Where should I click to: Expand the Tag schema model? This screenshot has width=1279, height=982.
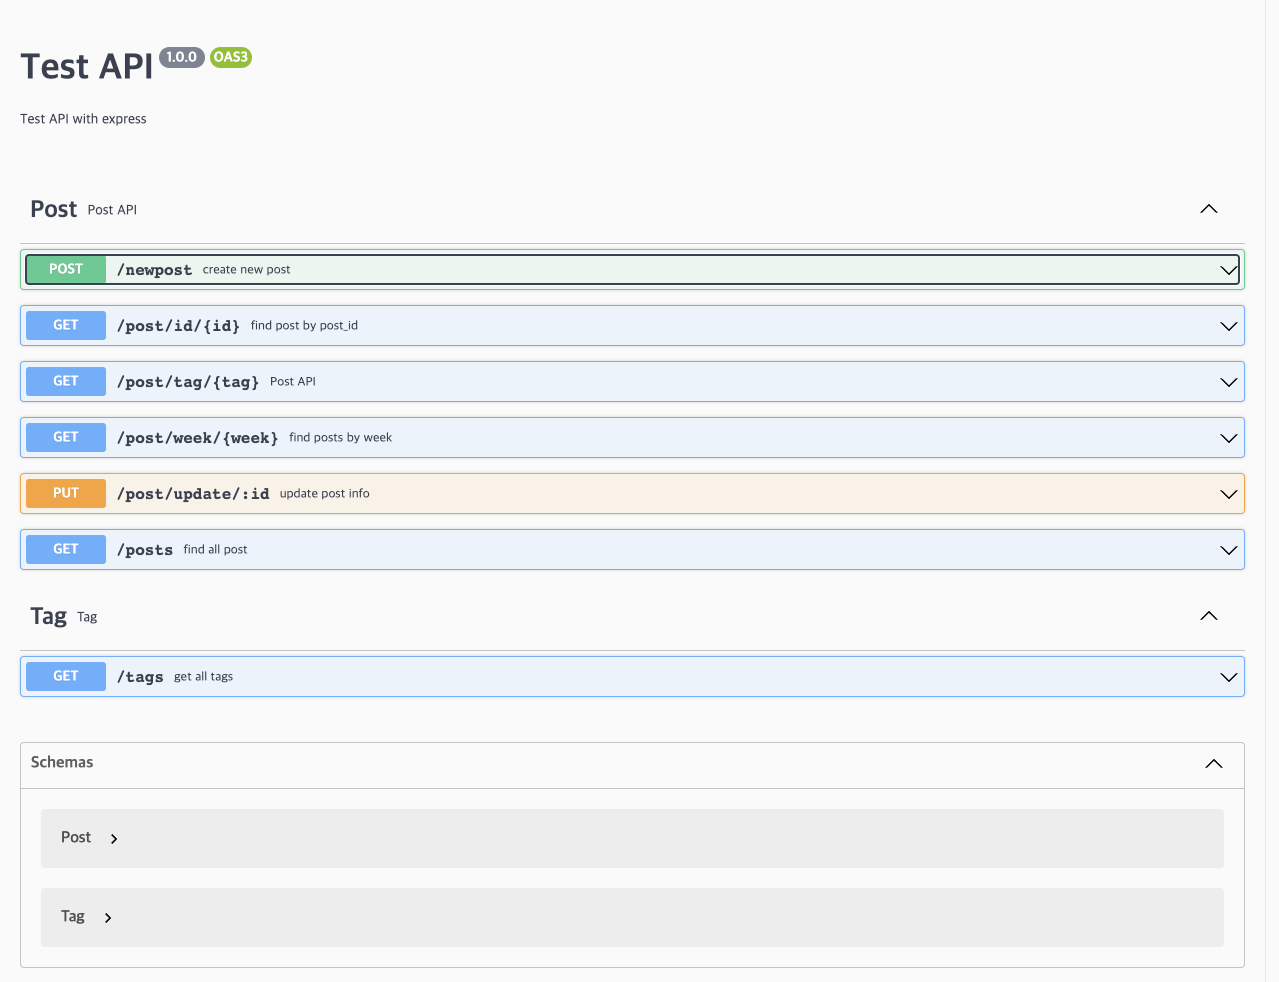click(107, 918)
